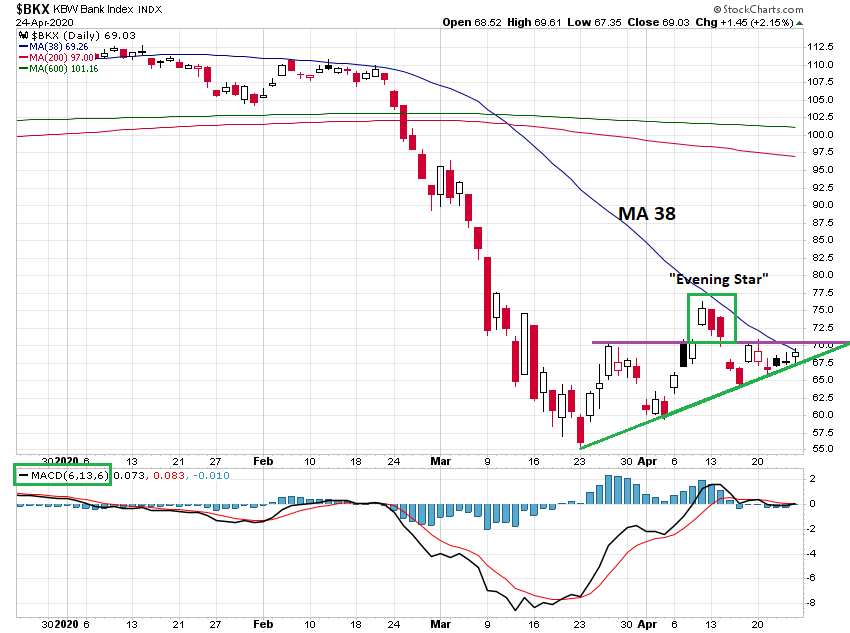The width and height of the screenshot is (850, 633).
Task: Click the 55.0 price axis label
Action: (823, 449)
